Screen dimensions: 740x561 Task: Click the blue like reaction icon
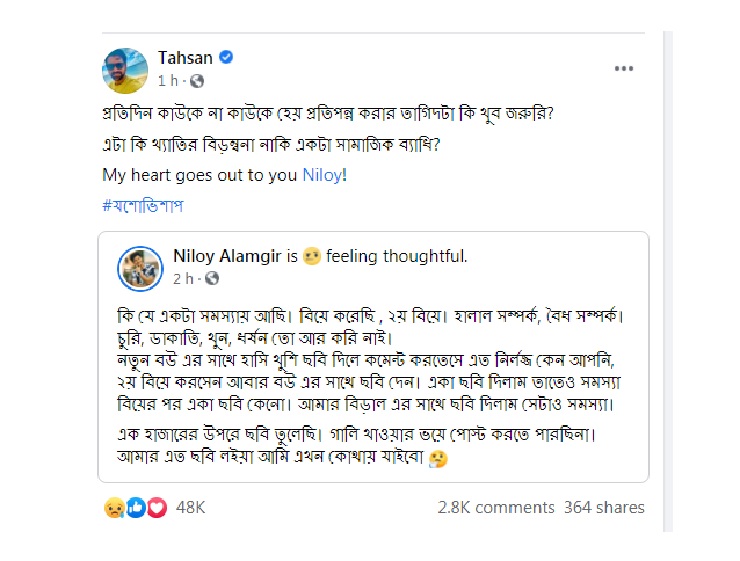tap(135, 508)
